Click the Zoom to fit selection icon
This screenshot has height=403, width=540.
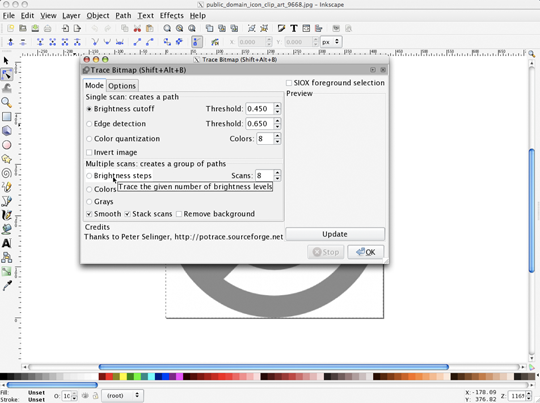pos(167,28)
